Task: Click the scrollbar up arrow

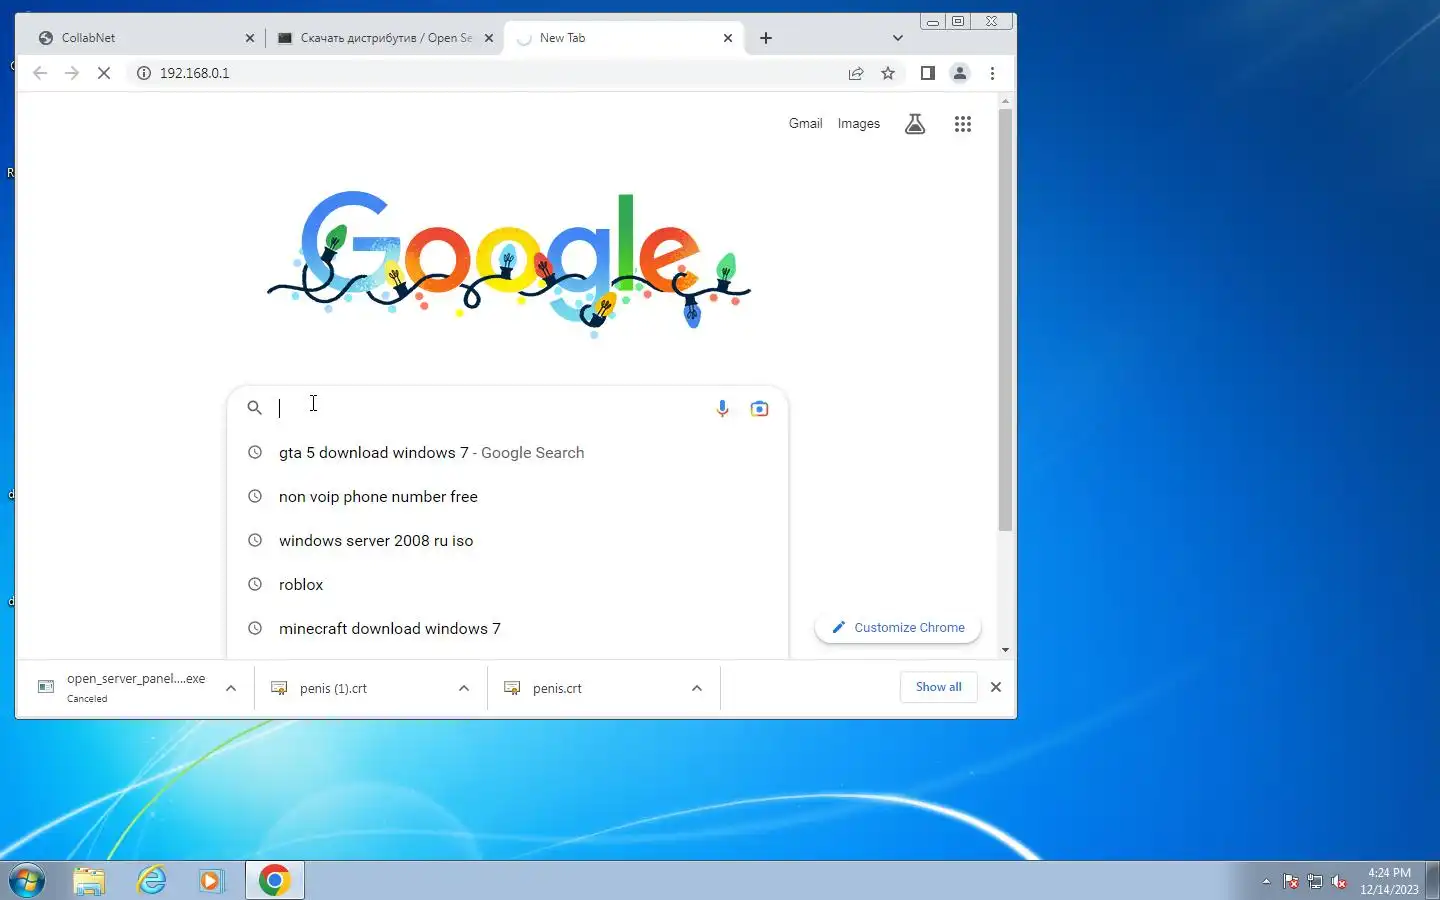Action: (x=1005, y=101)
